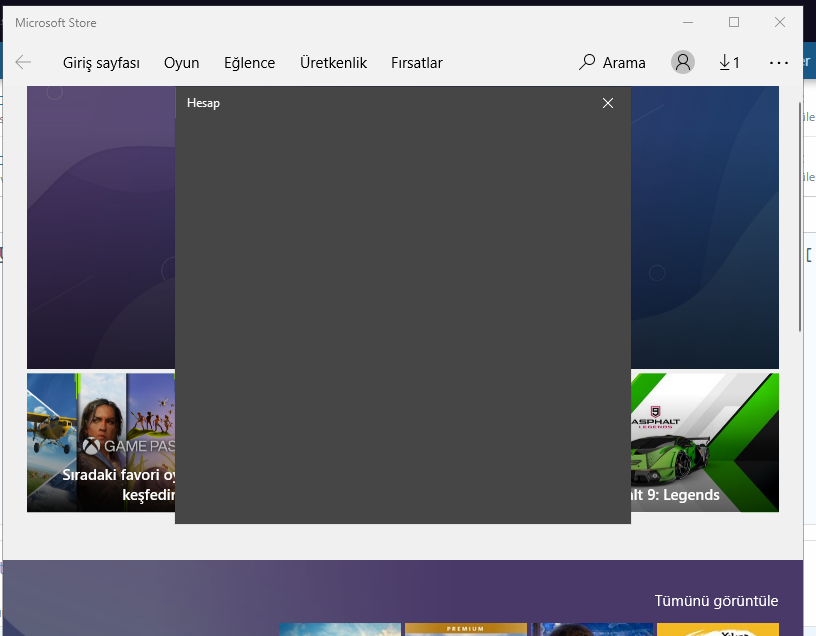816x636 pixels.
Task: Open the Xbox Game Pass promo tile
Action: (101, 442)
